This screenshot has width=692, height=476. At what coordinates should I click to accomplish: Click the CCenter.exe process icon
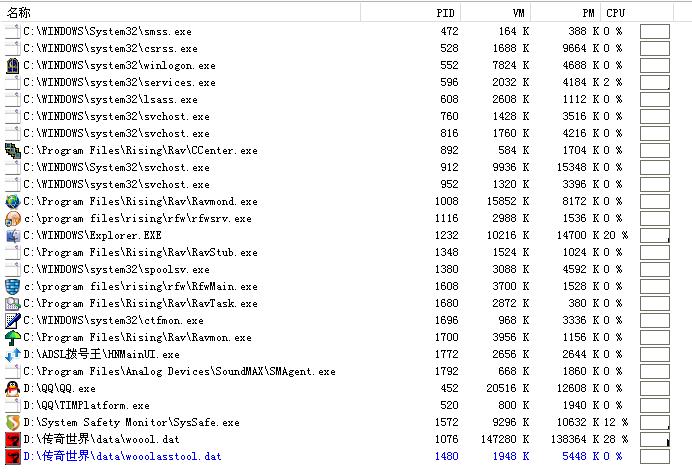[13, 150]
